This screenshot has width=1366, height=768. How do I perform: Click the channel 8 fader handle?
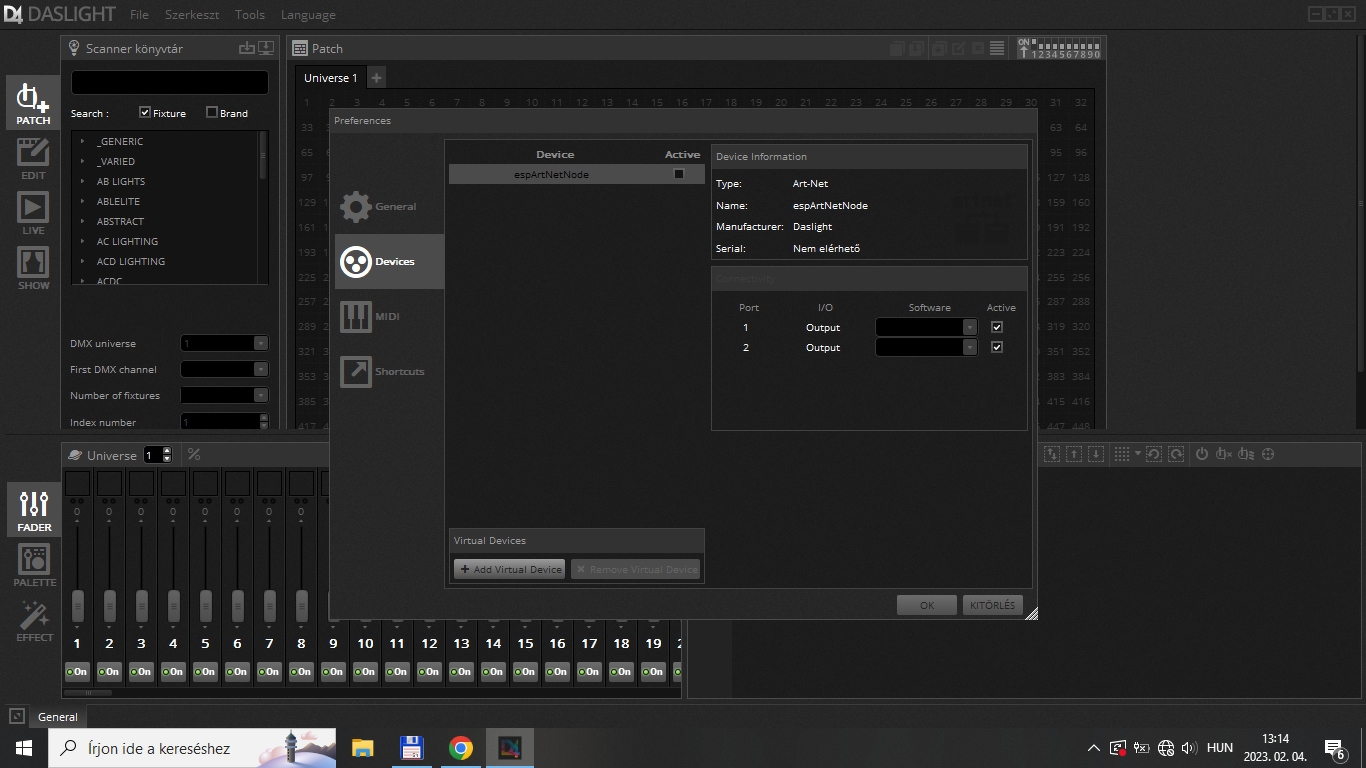[301, 605]
